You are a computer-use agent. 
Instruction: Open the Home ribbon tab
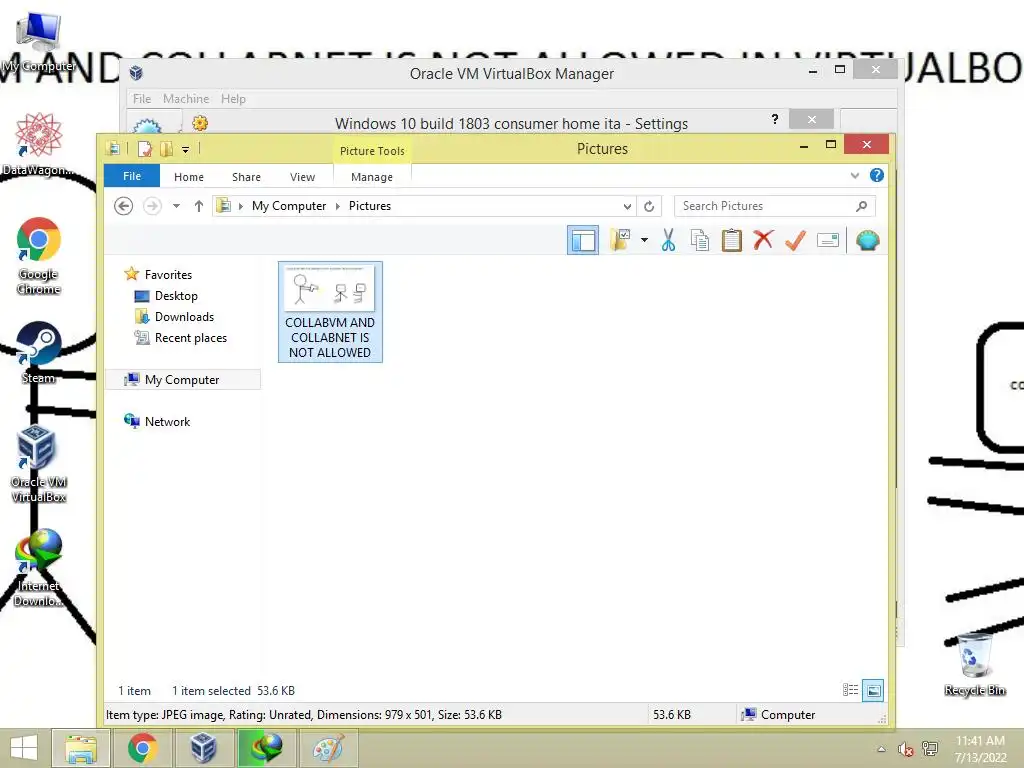(x=189, y=177)
